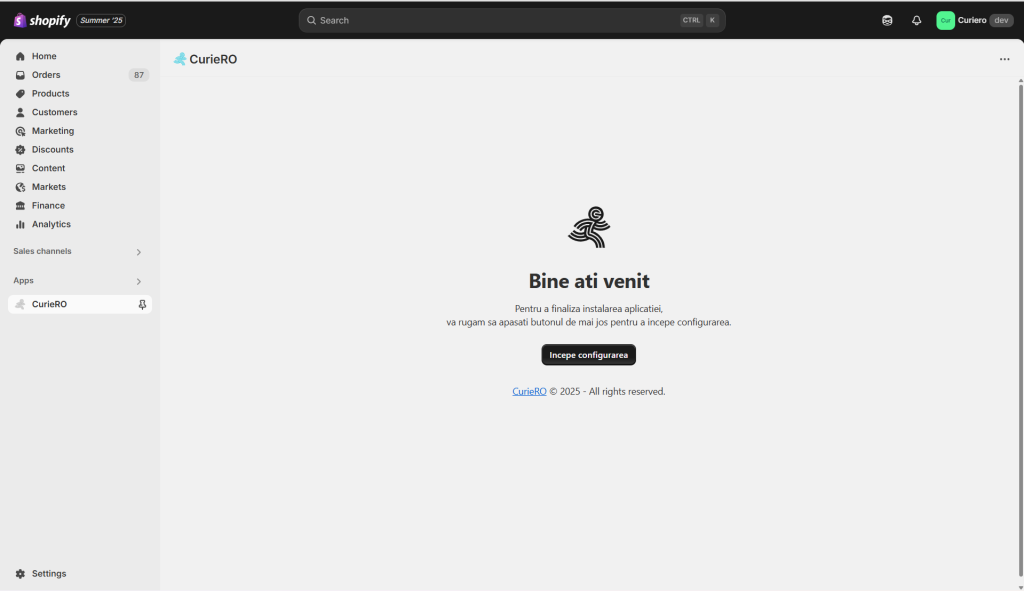The height and width of the screenshot is (591, 1024).
Task: Expand Apps chevron
Action: point(138,281)
